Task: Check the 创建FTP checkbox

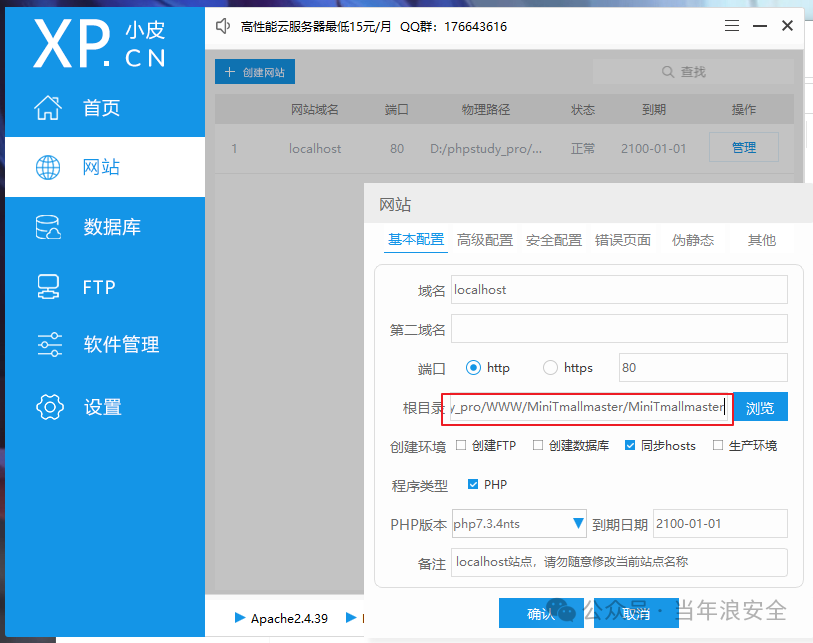Action: pyautogui.click(x=460, y=445)
